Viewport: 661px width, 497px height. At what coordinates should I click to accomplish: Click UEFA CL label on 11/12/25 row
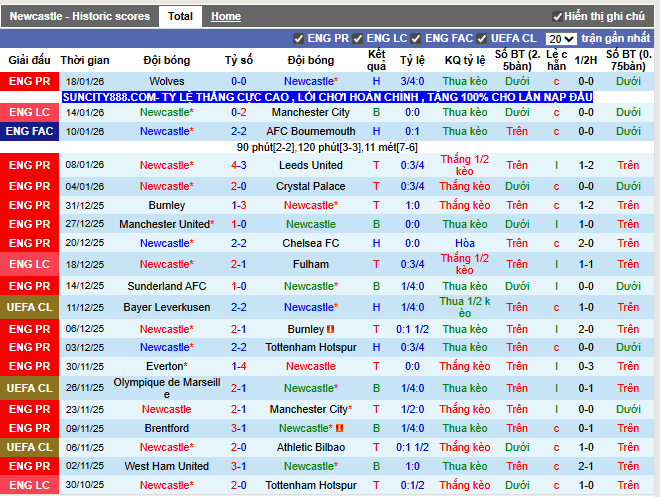(x=30, y=307)
